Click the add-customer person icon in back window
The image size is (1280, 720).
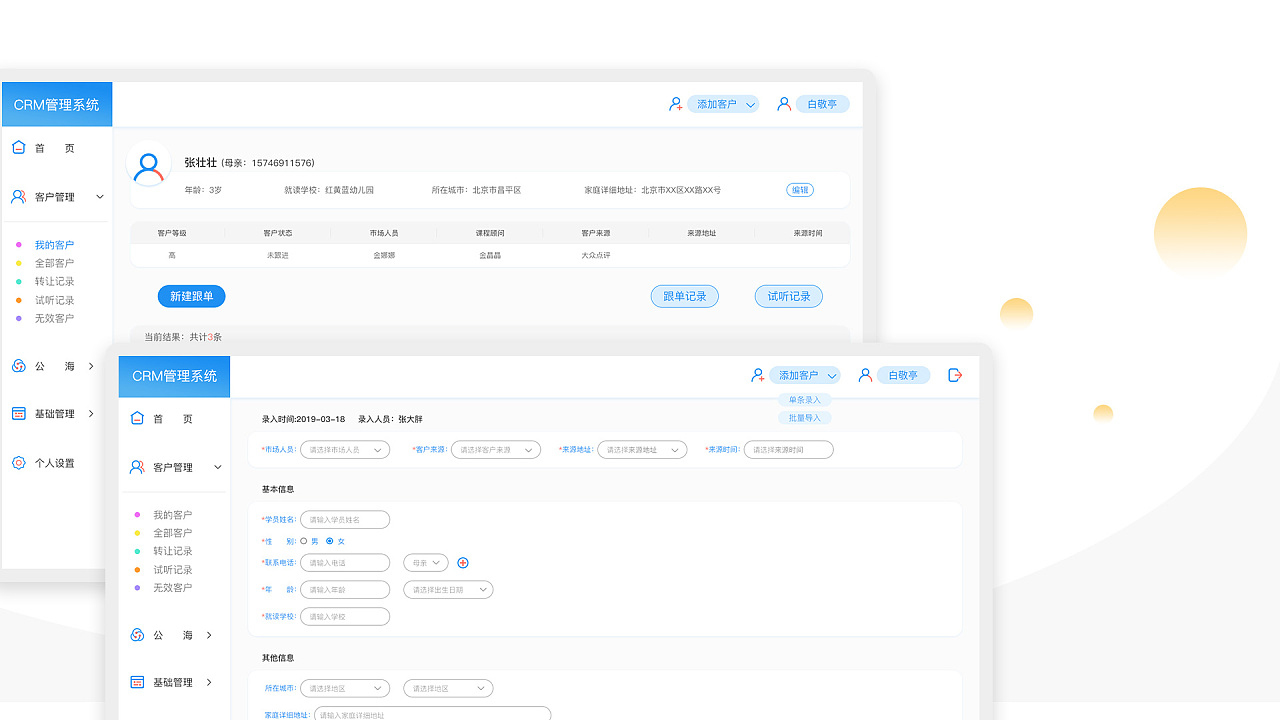676,104
